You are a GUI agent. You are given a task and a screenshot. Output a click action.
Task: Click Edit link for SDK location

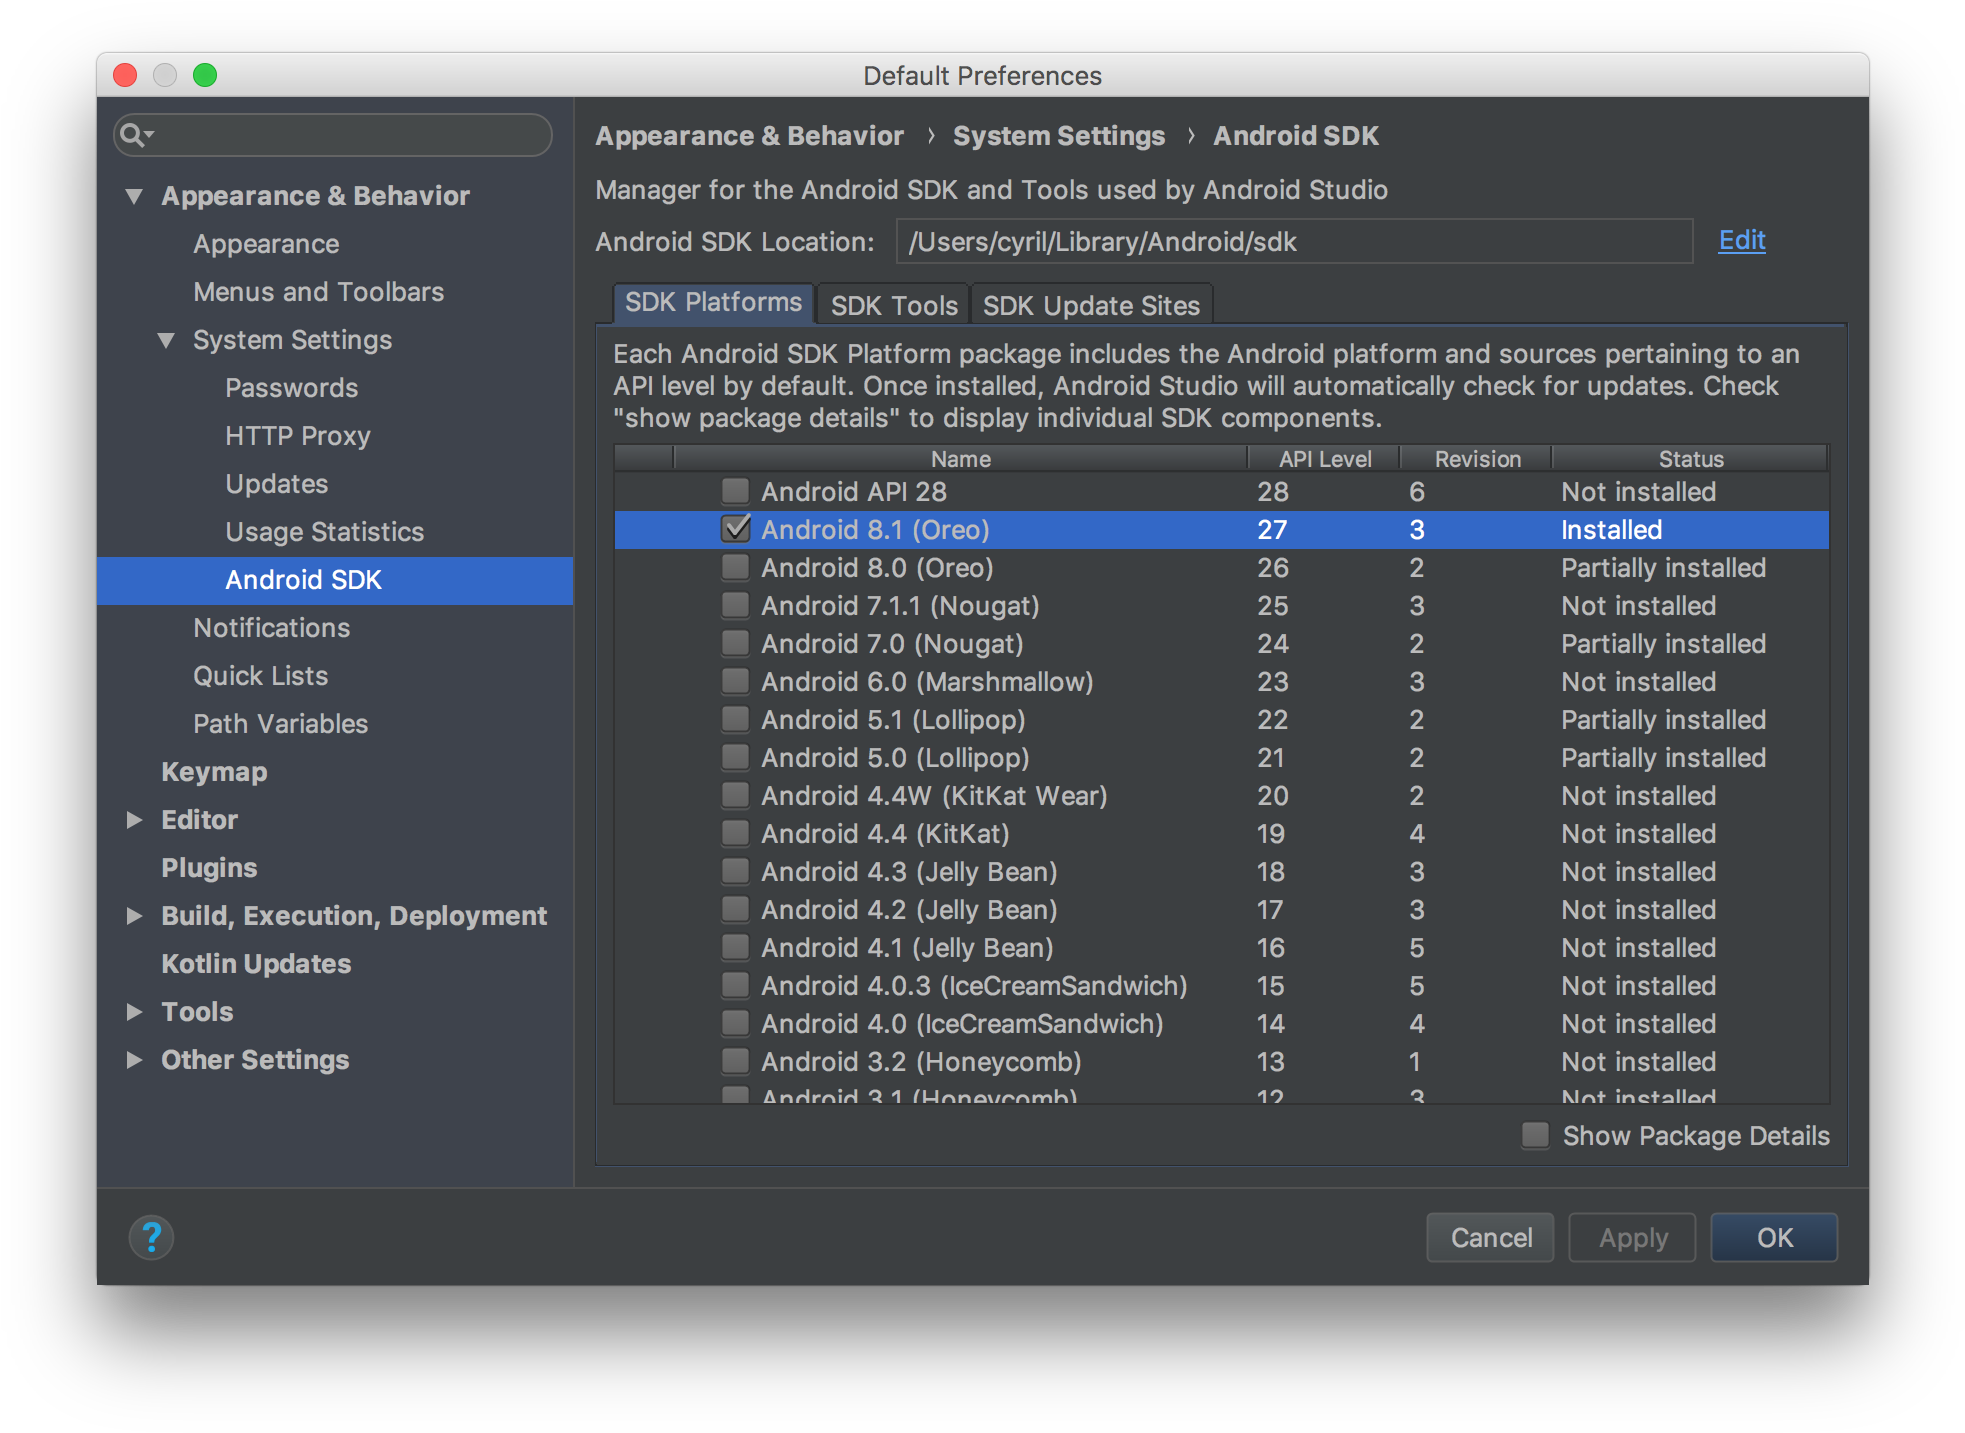(1741, 240)
